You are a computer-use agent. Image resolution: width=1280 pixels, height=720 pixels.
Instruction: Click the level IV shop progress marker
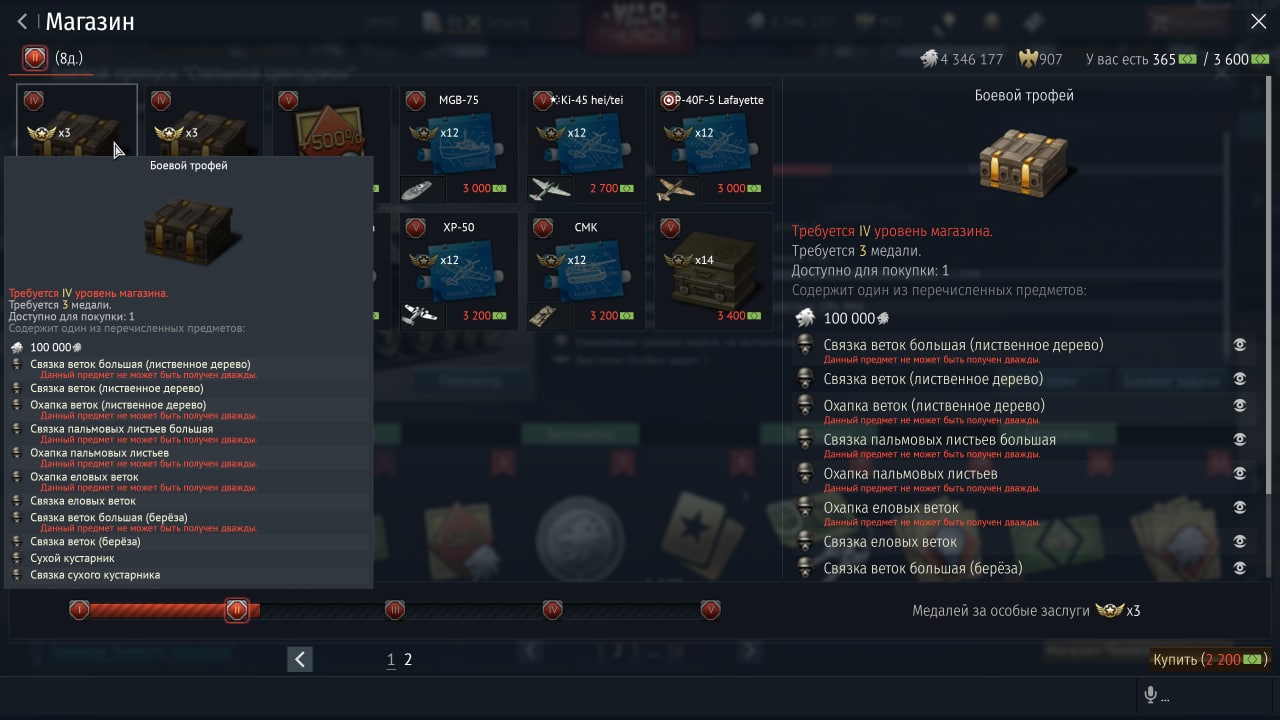tap(552, 610)
